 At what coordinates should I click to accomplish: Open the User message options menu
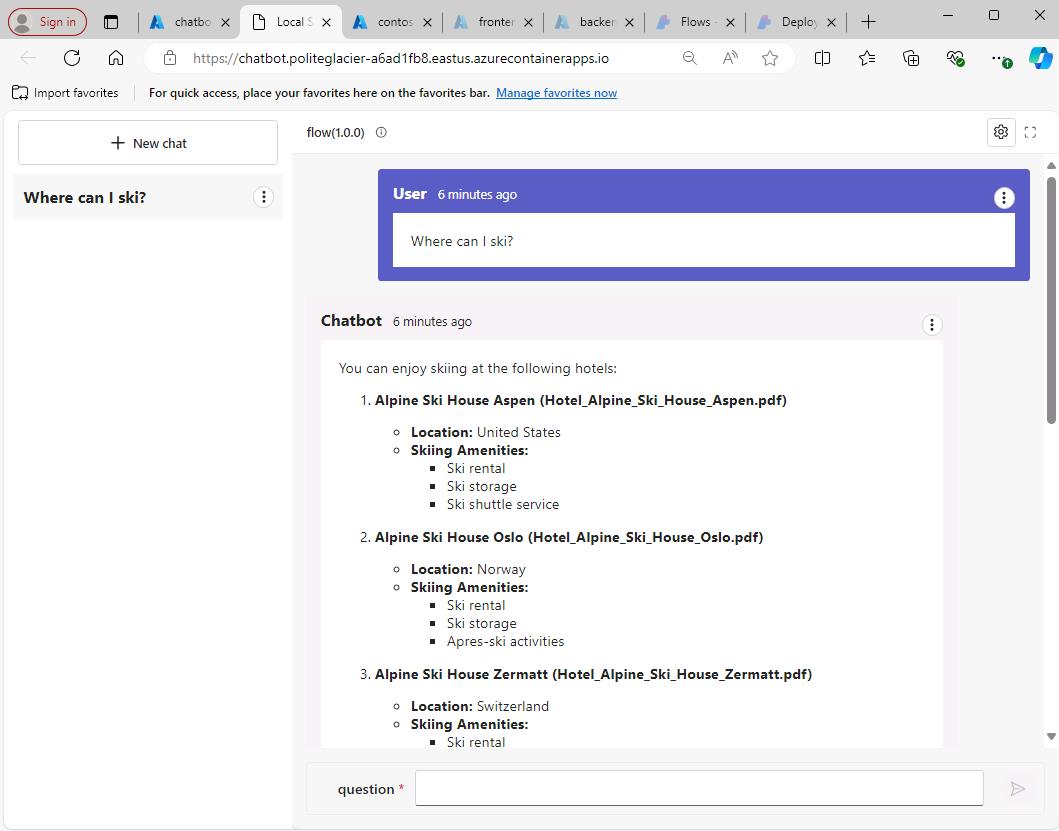coord(1004,197)
